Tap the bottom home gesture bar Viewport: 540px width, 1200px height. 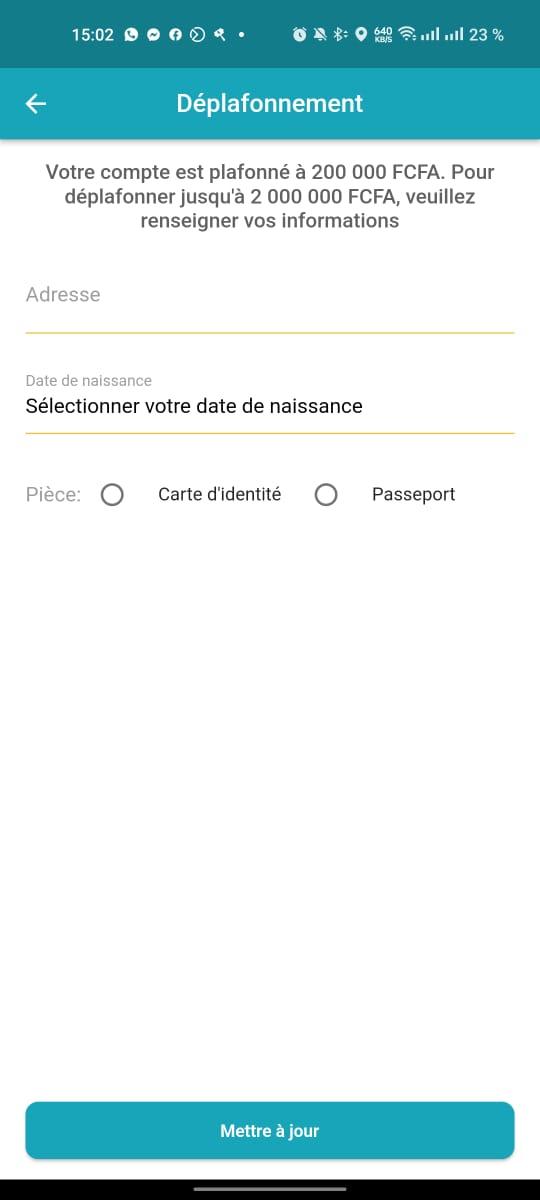point(270,1189)
